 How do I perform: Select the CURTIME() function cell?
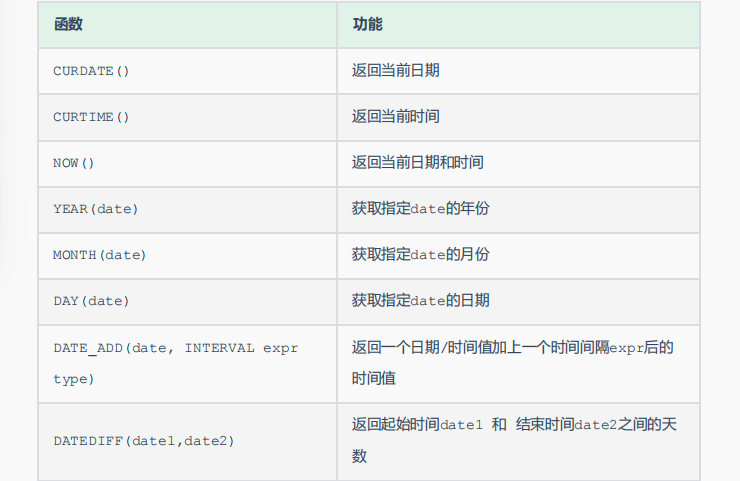[91, 117]
